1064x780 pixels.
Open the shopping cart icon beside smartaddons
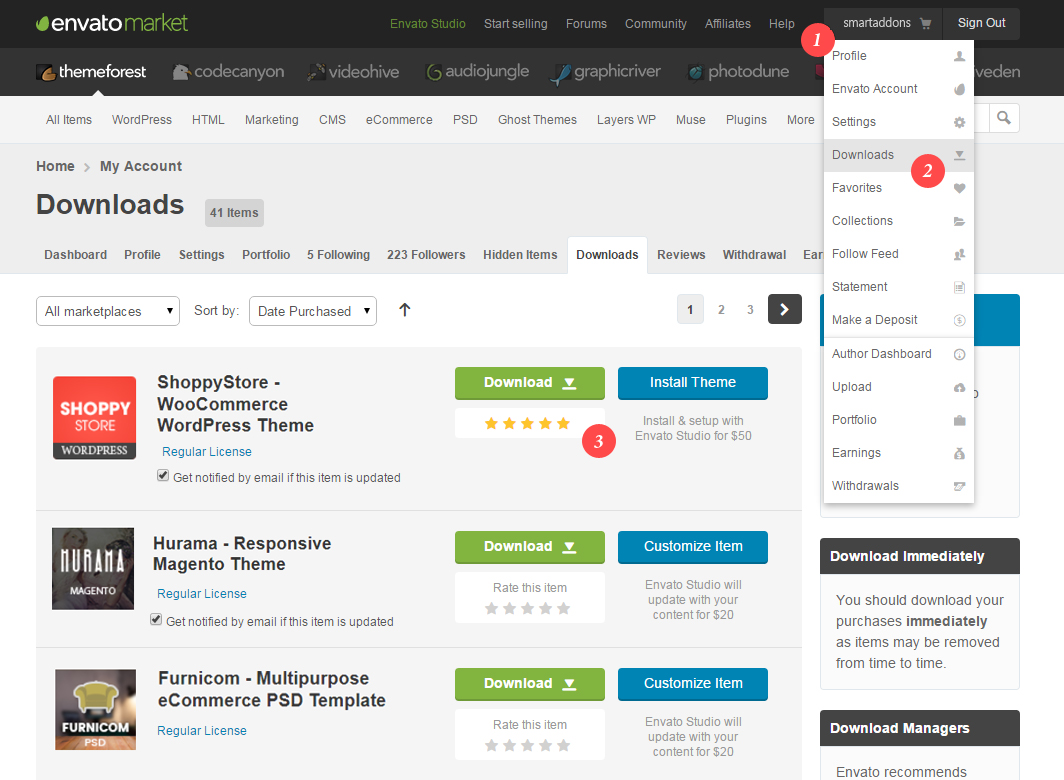(x=926, y=23)
